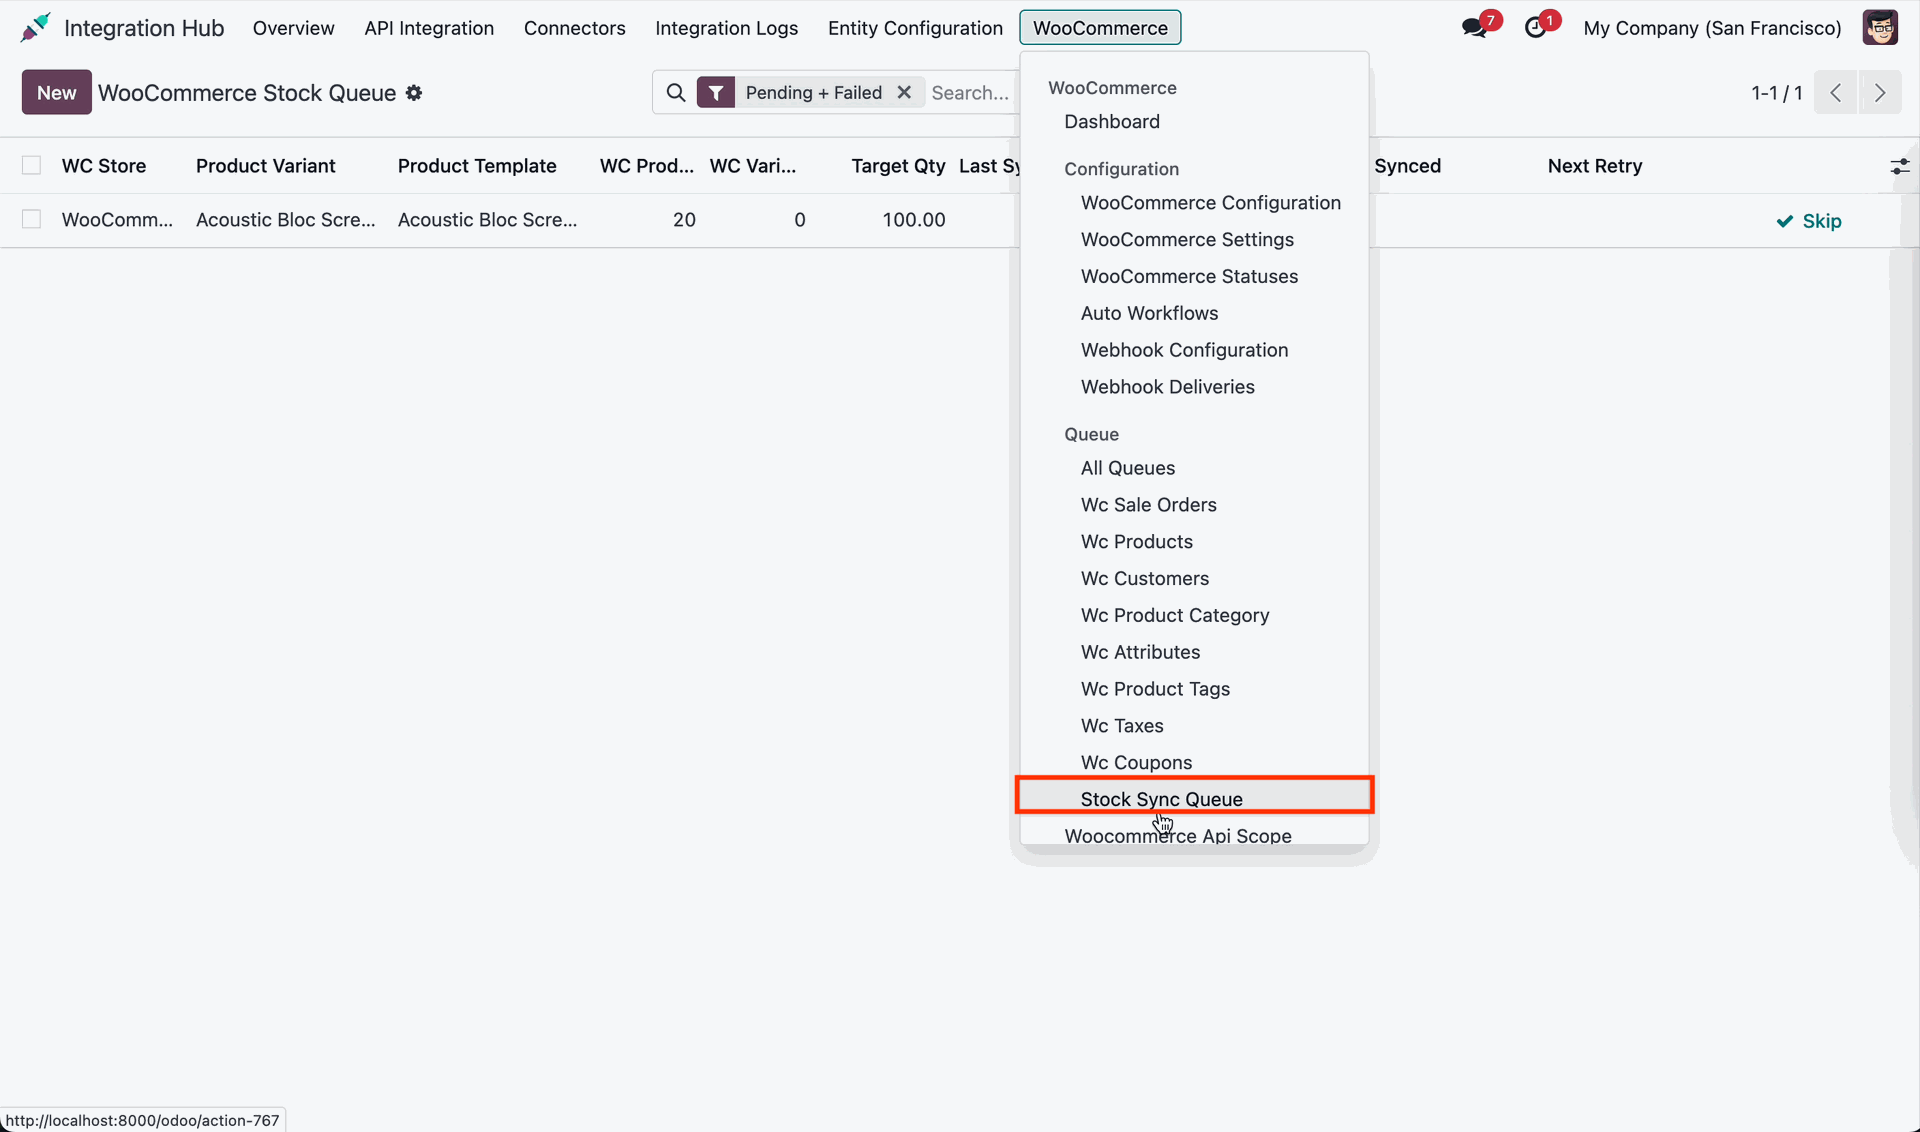Select the Acoustic Bloc Screen row checkbox

[32, 219]
